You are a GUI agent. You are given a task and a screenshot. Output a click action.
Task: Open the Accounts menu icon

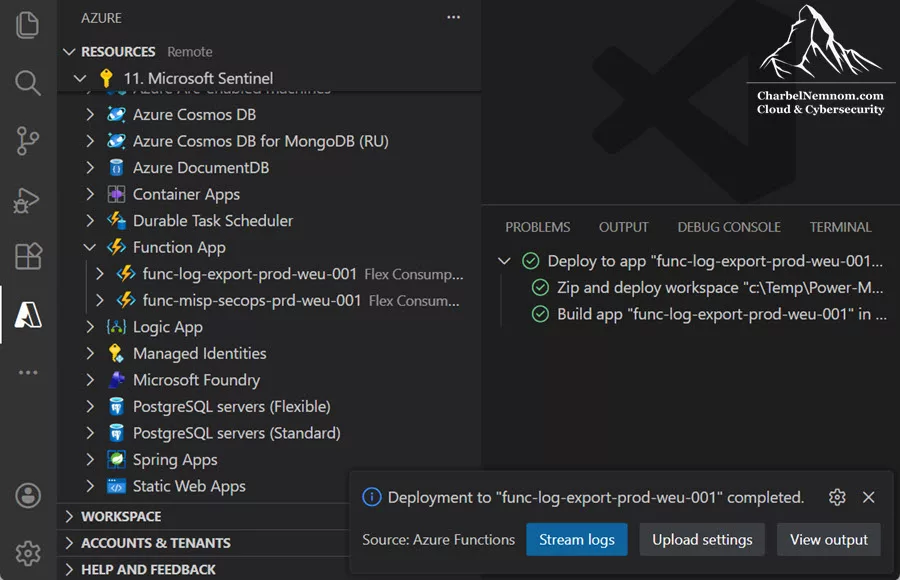pos(28,495)
